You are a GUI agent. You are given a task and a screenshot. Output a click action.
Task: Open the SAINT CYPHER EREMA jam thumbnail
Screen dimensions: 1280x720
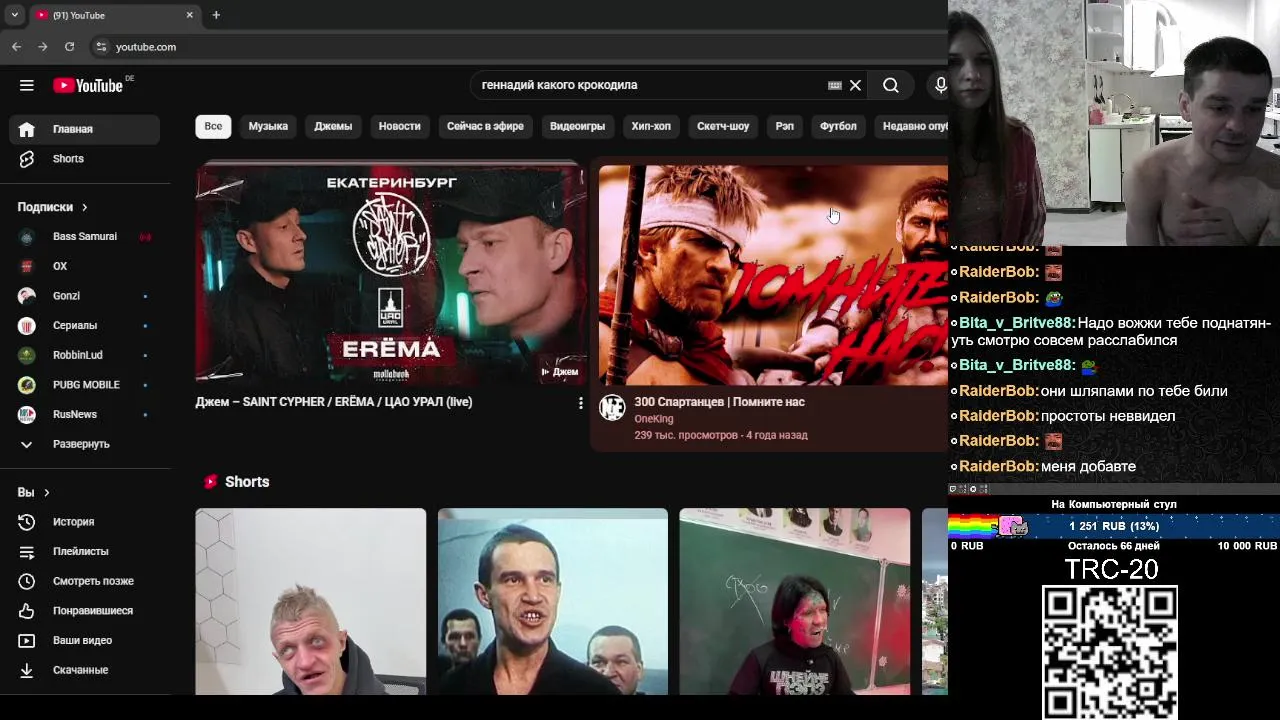click(391, 274)
